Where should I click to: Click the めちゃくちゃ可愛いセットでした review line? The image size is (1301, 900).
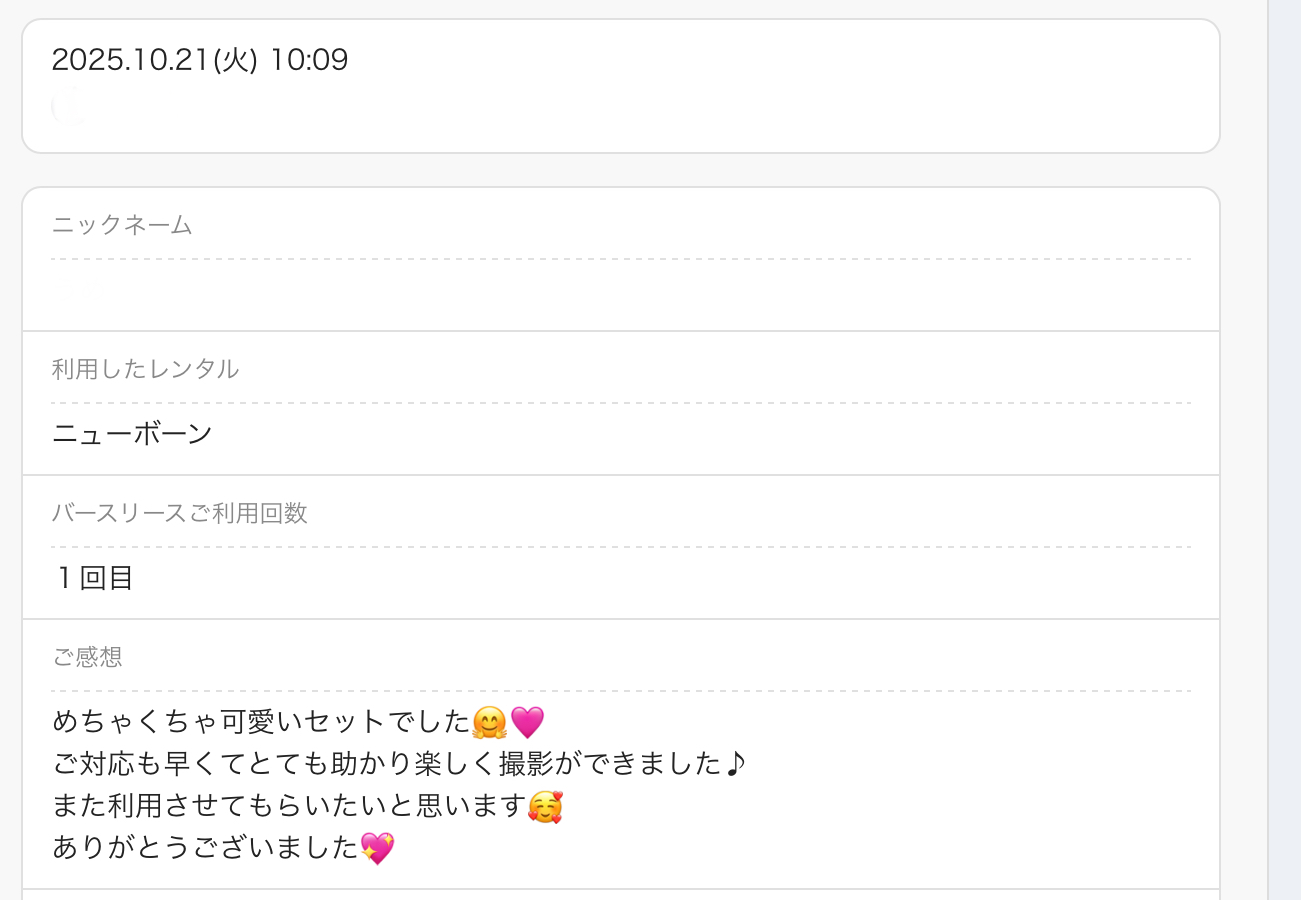point(260,721)
